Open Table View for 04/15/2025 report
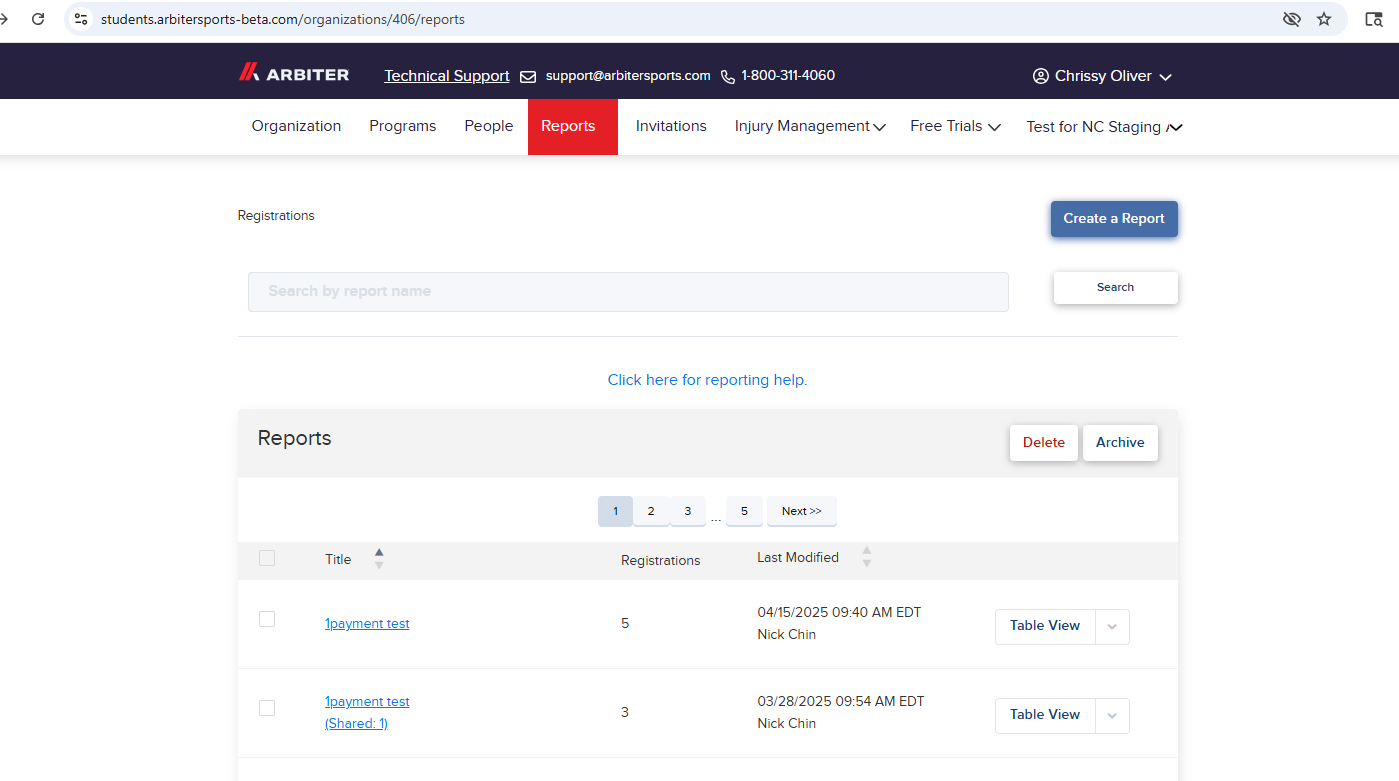This screenshot has height=781, width=1399. coord(1045,626)
